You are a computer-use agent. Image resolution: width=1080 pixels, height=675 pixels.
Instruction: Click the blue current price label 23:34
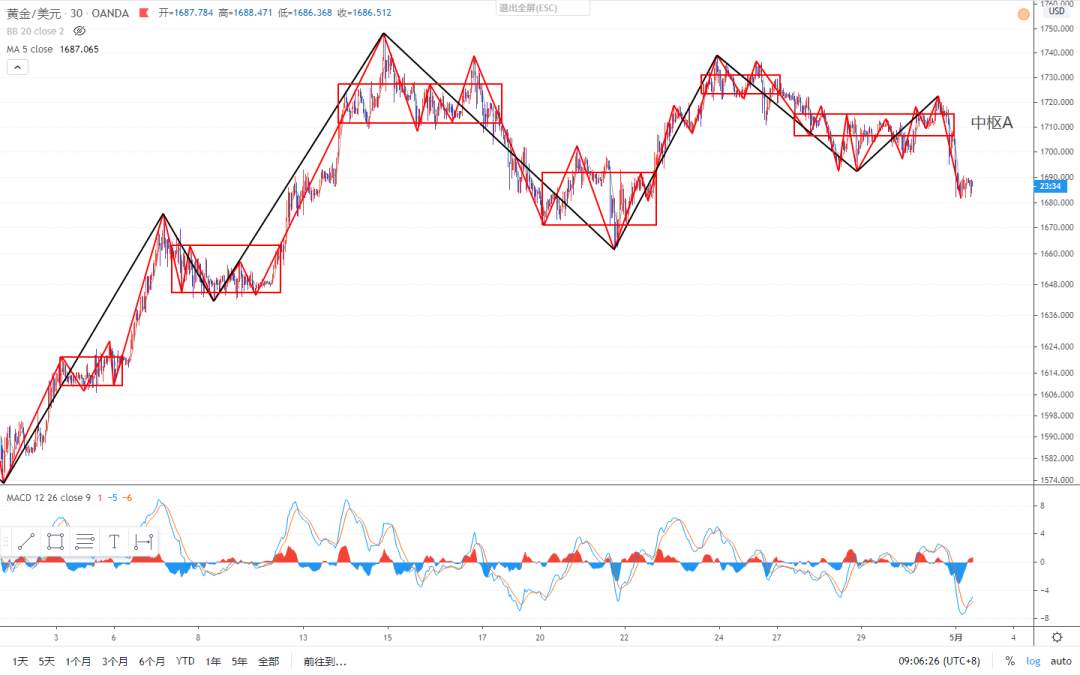click(1050, 186)
